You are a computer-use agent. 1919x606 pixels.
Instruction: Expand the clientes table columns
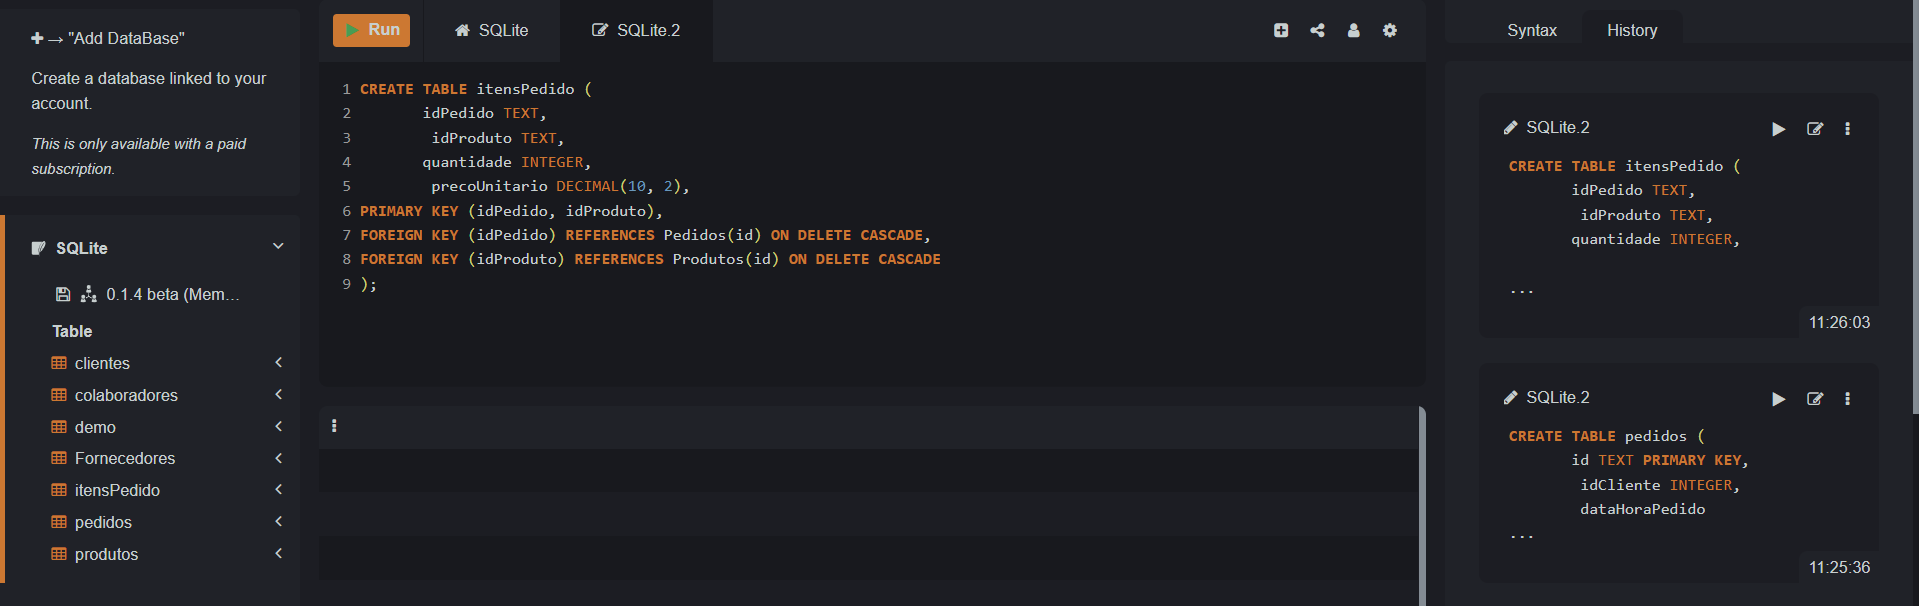tap(278, 363)
